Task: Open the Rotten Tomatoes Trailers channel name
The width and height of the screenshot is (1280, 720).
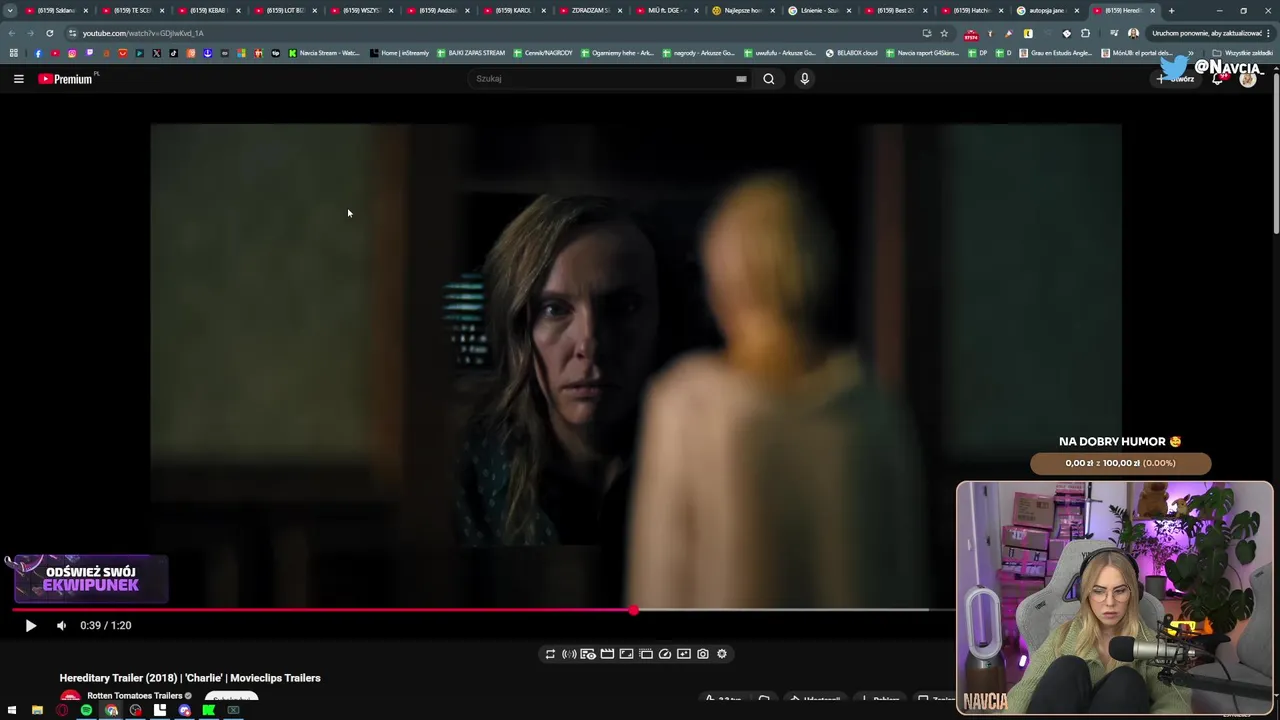Action: [135, 696]
